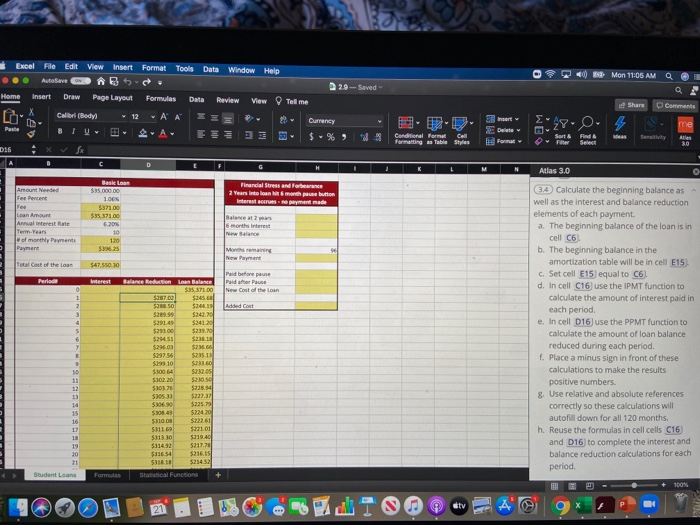Click the Align Left icon
The image size is (700, 525).
coord(201,134)
